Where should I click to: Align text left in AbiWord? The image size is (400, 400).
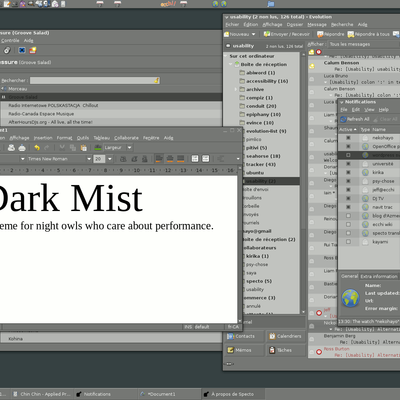(159, 159)
